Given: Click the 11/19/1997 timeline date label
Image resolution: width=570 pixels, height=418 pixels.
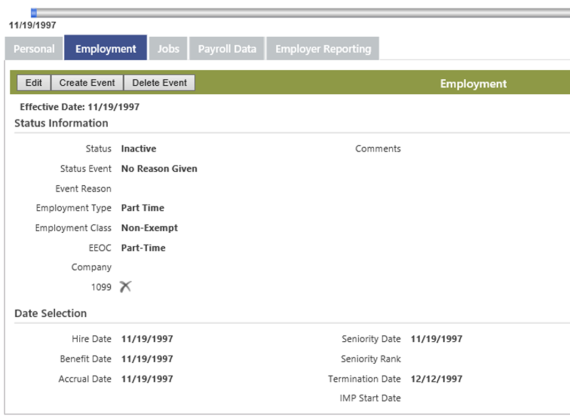Looking at the screenshot, I should pos(32,25).
